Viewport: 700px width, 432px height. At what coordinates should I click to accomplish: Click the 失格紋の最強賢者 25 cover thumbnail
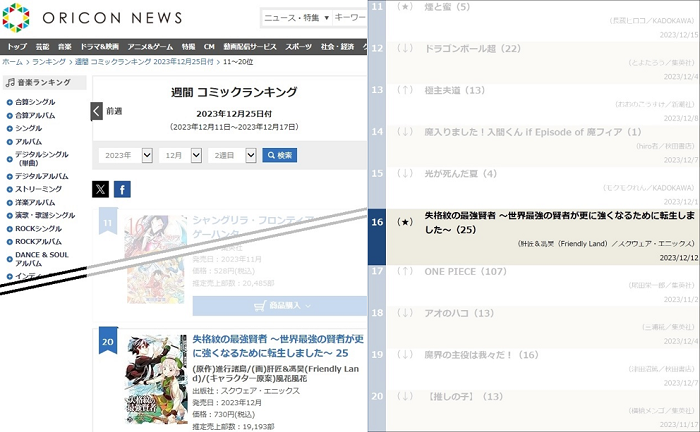[156, 379]
